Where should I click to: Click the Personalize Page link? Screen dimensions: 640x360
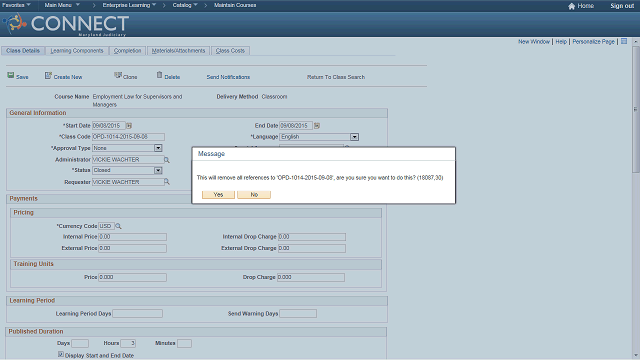pos(593,42)
